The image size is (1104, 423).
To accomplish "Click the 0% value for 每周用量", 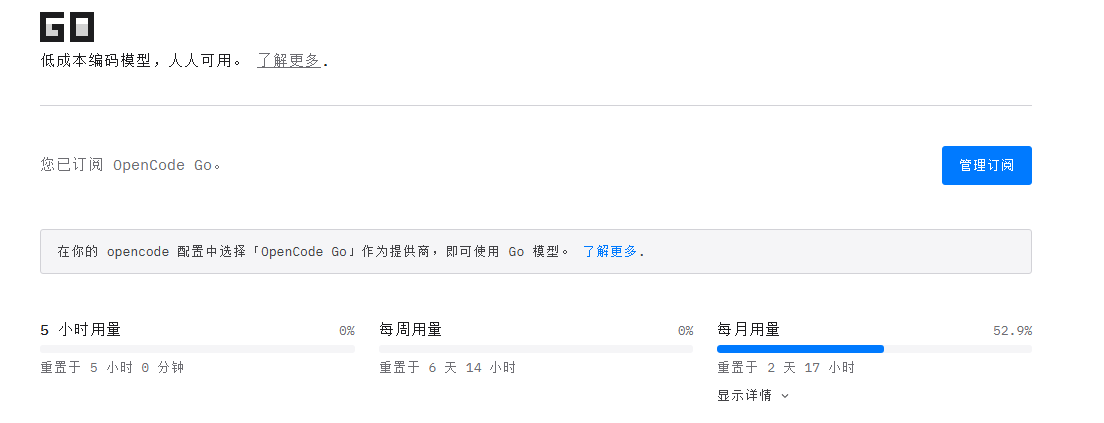I will (x=685, y=331).
